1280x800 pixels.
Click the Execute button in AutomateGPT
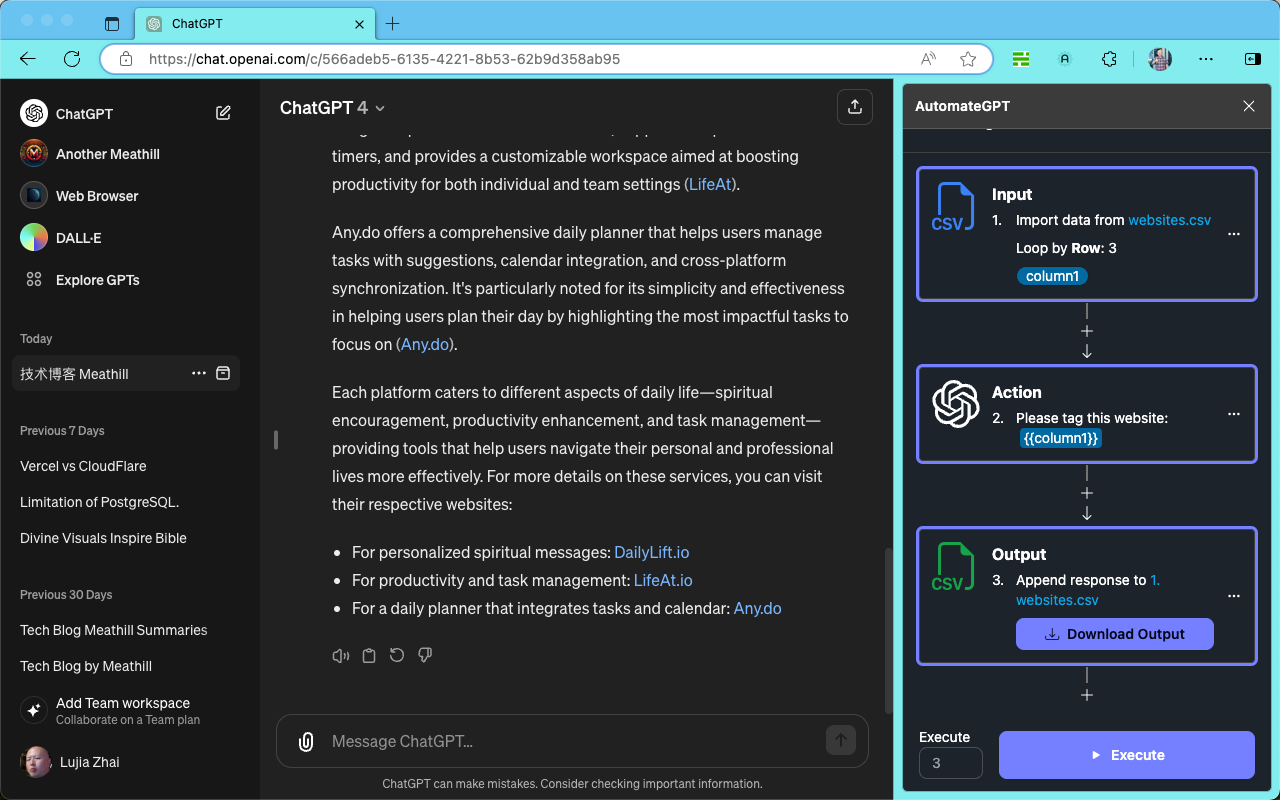(x=1126, y=755)
